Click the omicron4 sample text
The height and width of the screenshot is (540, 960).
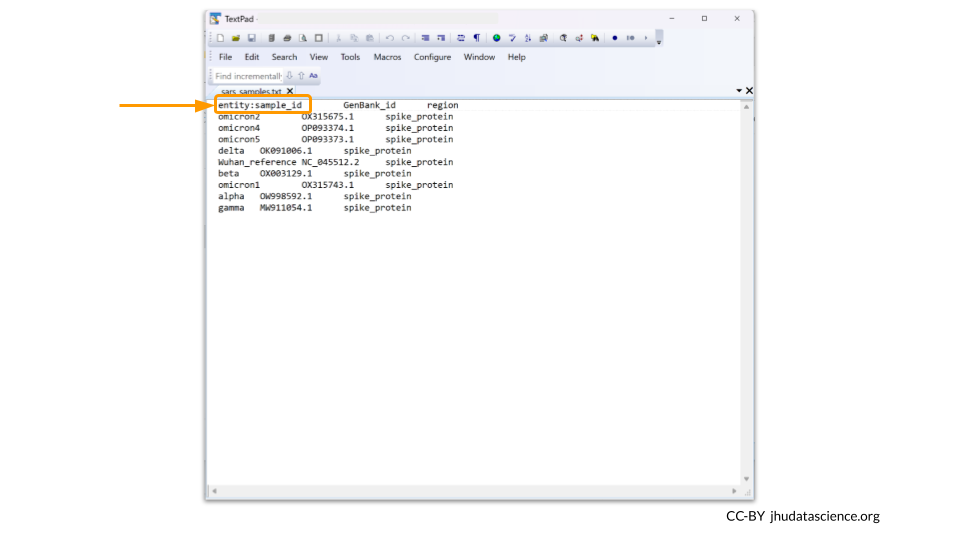click(239, 128)
